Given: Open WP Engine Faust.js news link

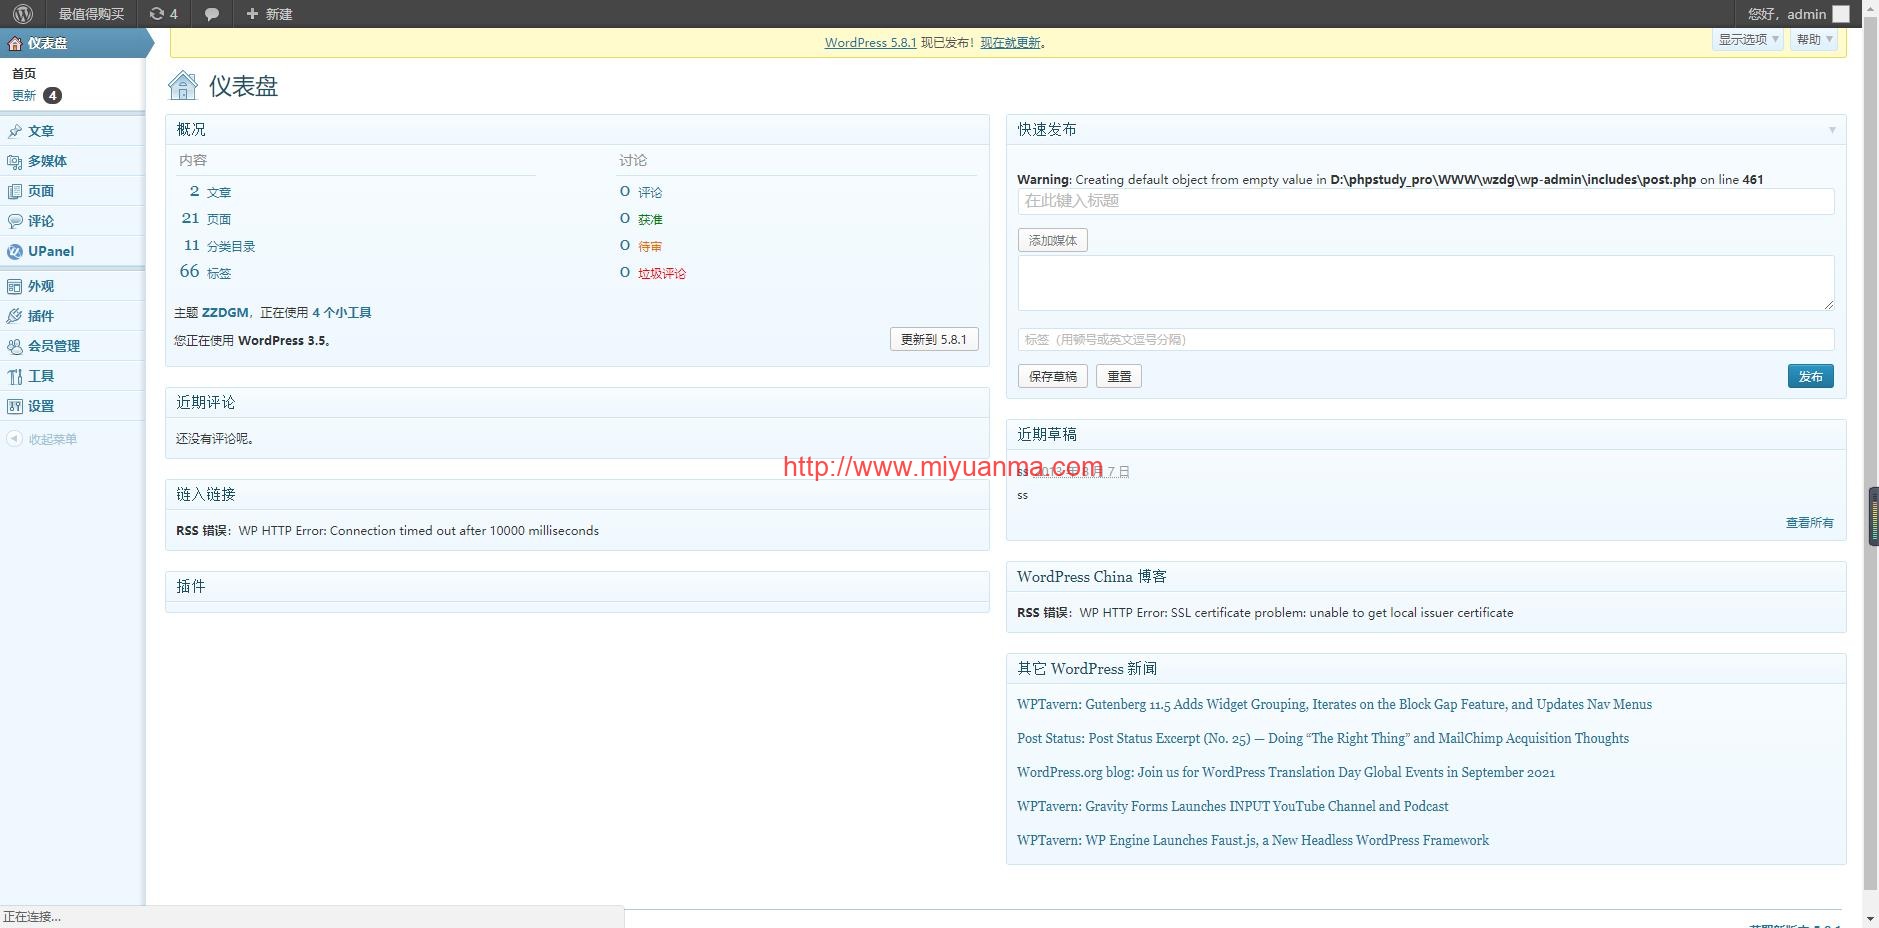Looking at the screenshot, I should 1253,841.
